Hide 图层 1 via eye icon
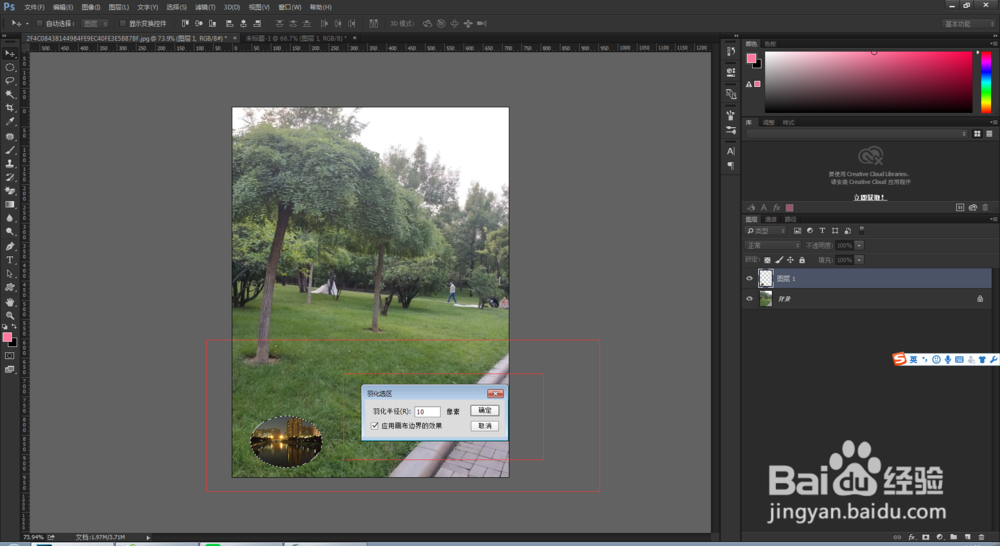Screen dimensions: 1000x546 click(749, 278)
